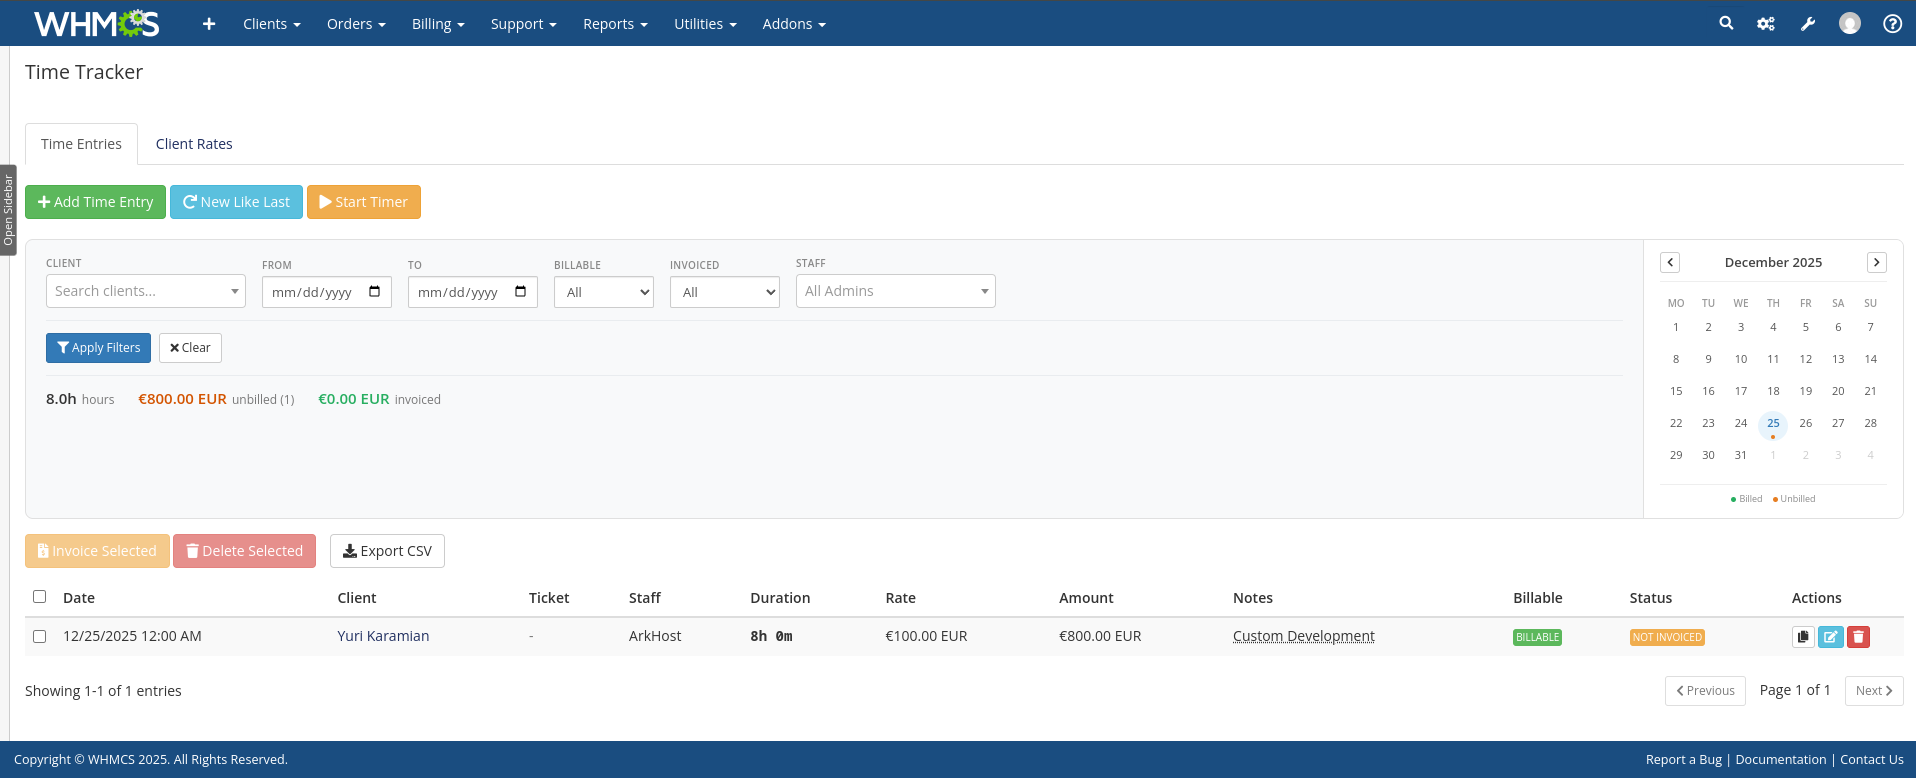
Task: Open the Invoiced filter dropdown
Action: 724,292
